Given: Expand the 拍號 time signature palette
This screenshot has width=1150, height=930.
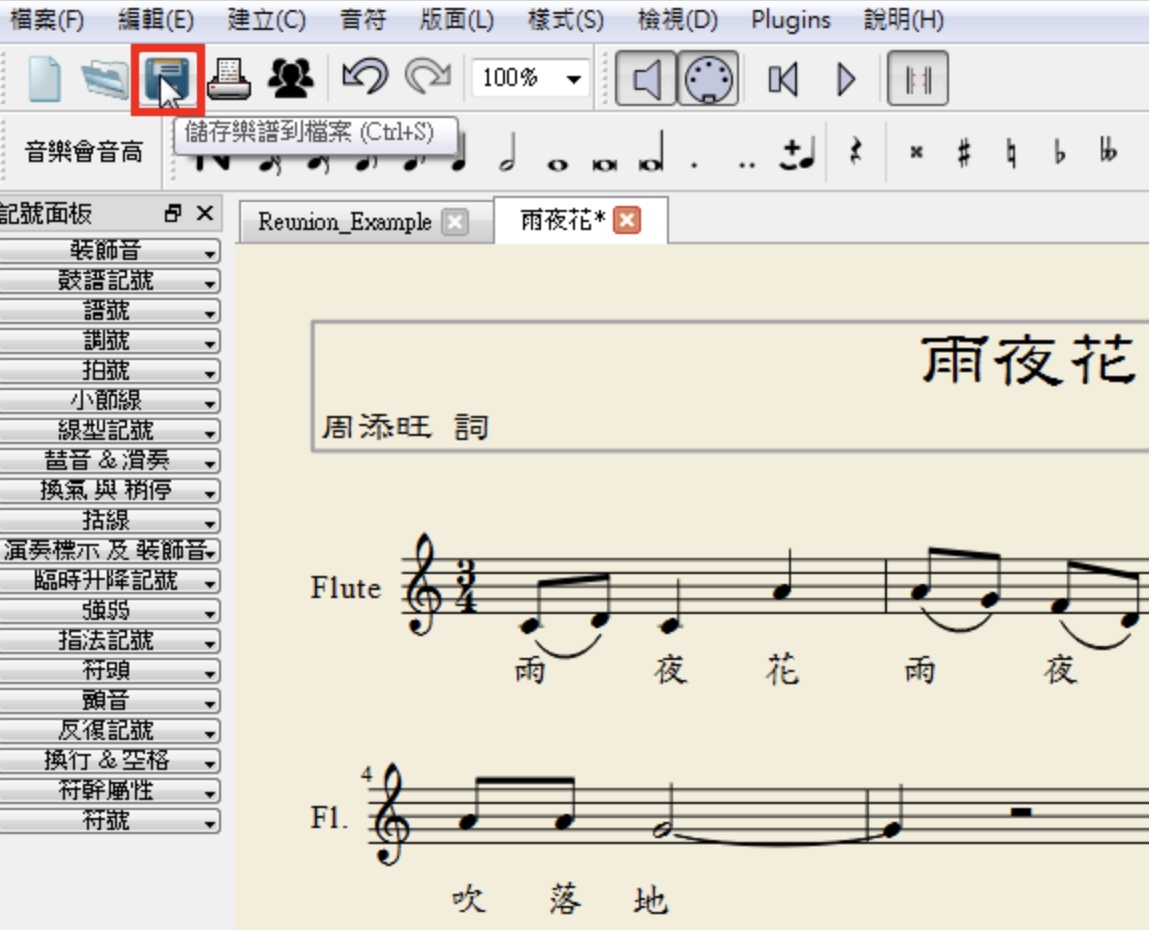Looking at the screenshot, I should 109,371.
